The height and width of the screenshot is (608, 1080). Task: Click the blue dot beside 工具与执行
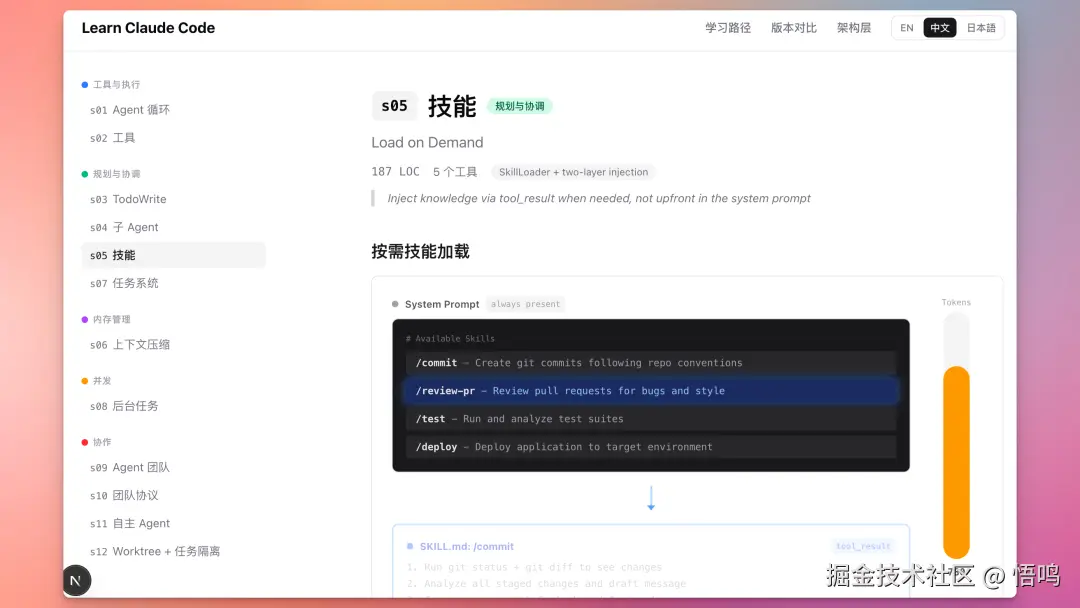[85, 84]
